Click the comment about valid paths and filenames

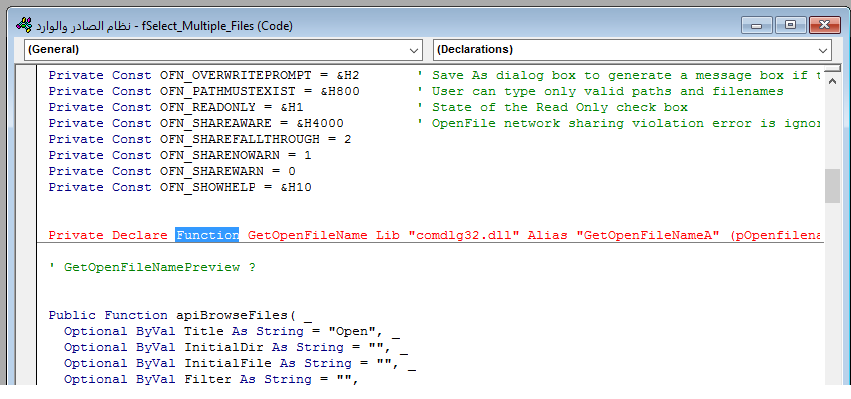click(600, 91)
